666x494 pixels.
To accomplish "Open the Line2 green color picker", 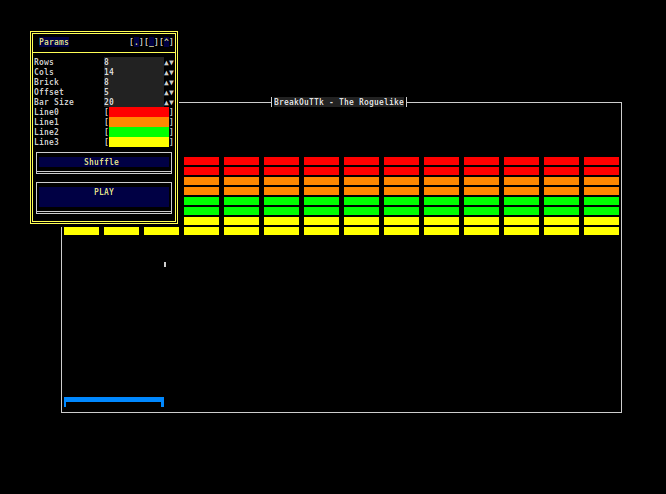I will [139, 132].
